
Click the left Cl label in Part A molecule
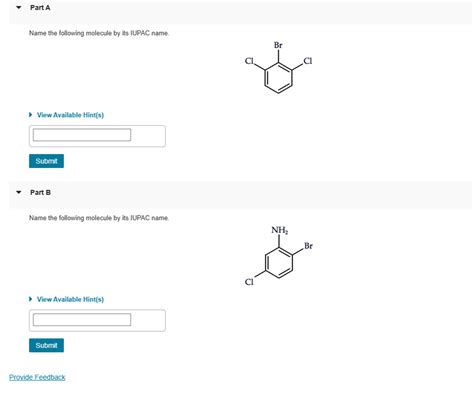click(249, 61)
